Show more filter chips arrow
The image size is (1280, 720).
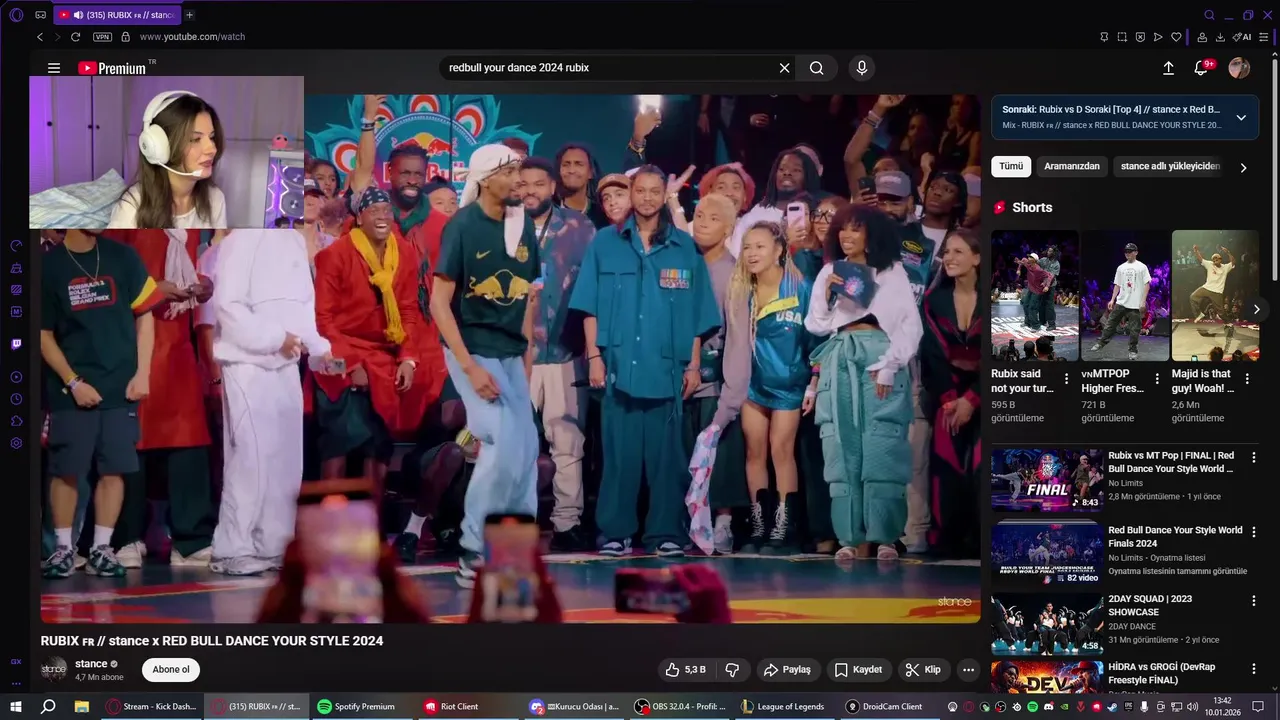point(1243,168)
